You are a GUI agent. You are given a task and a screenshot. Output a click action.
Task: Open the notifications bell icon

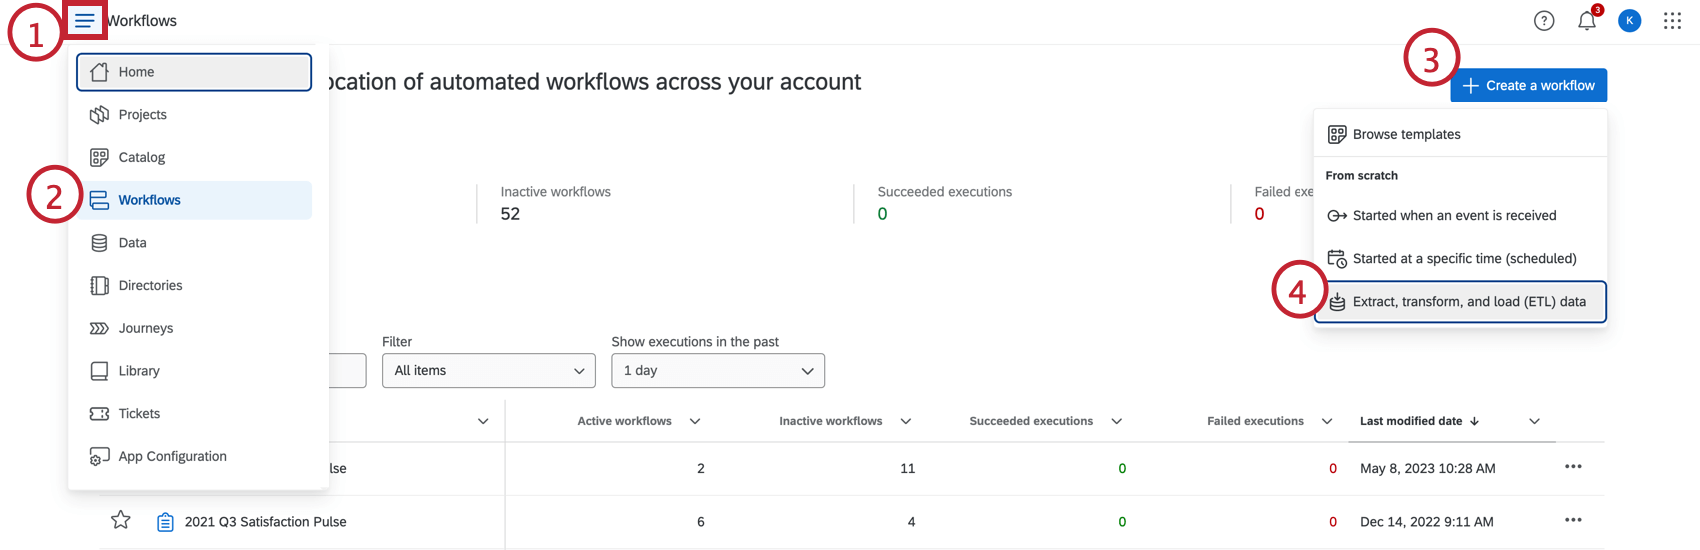coord(1587,21)
